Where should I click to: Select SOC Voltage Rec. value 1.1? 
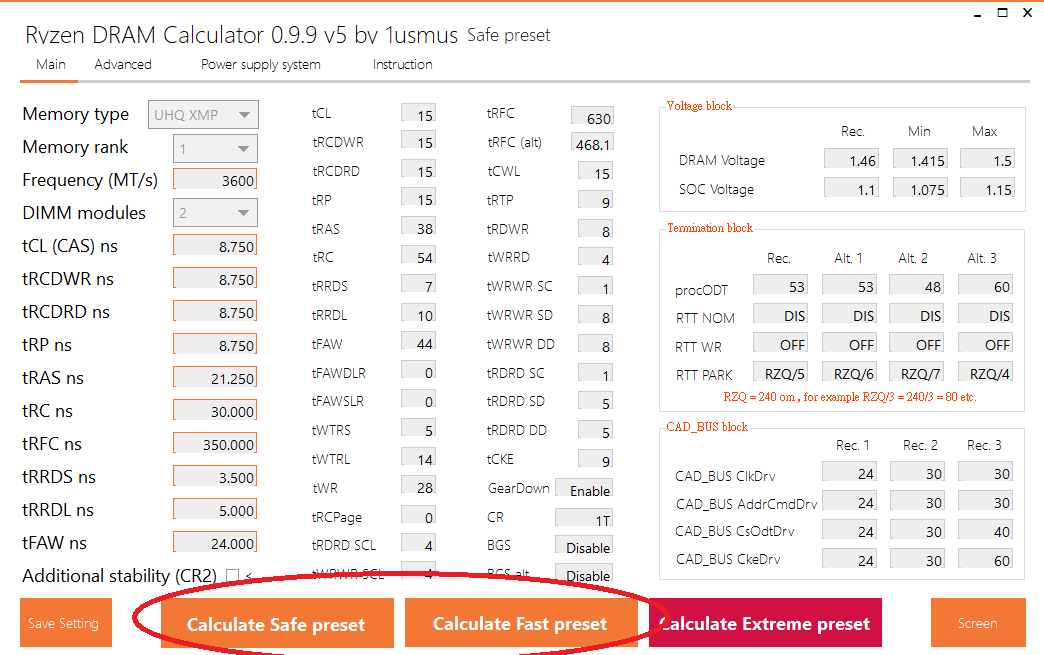point(852,189)
